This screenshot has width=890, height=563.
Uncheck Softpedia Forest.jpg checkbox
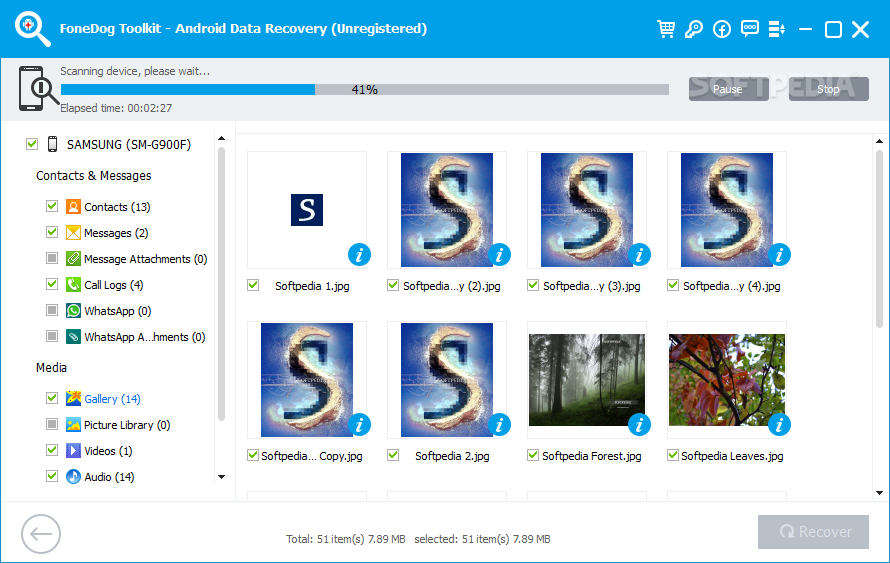(533, 455)
